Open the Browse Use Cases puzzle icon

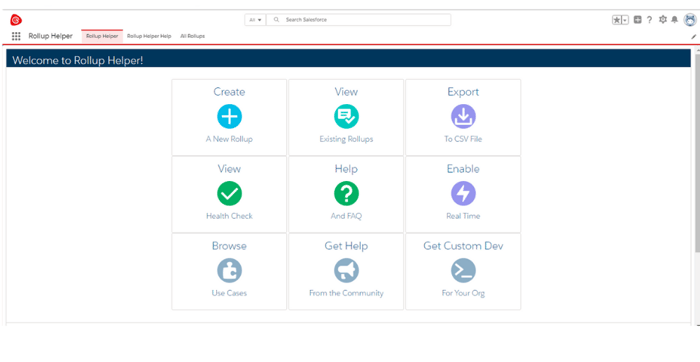pyautogui.click(x=229, y=270)
